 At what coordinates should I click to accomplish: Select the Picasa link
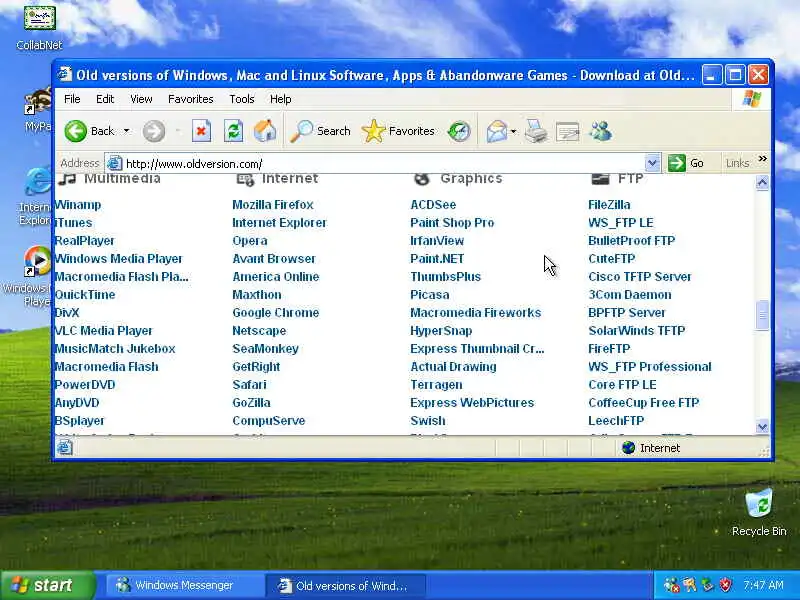[x=430, y=295]
